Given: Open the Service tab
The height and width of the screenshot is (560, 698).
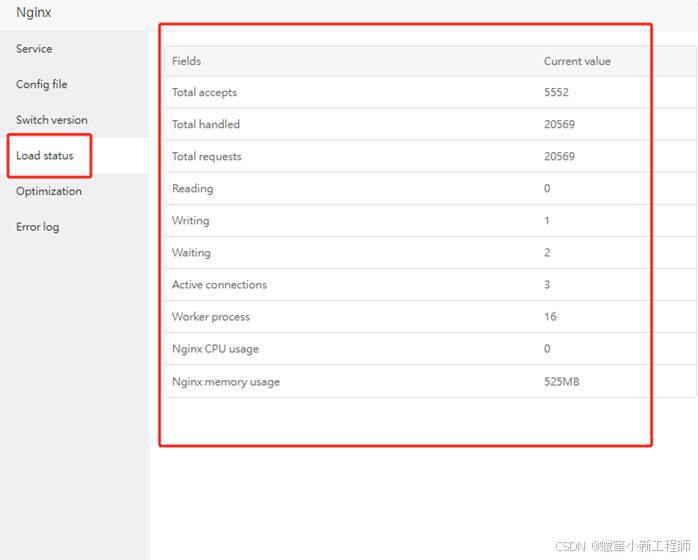Looking at the screenshot, I should click(34, 49).
